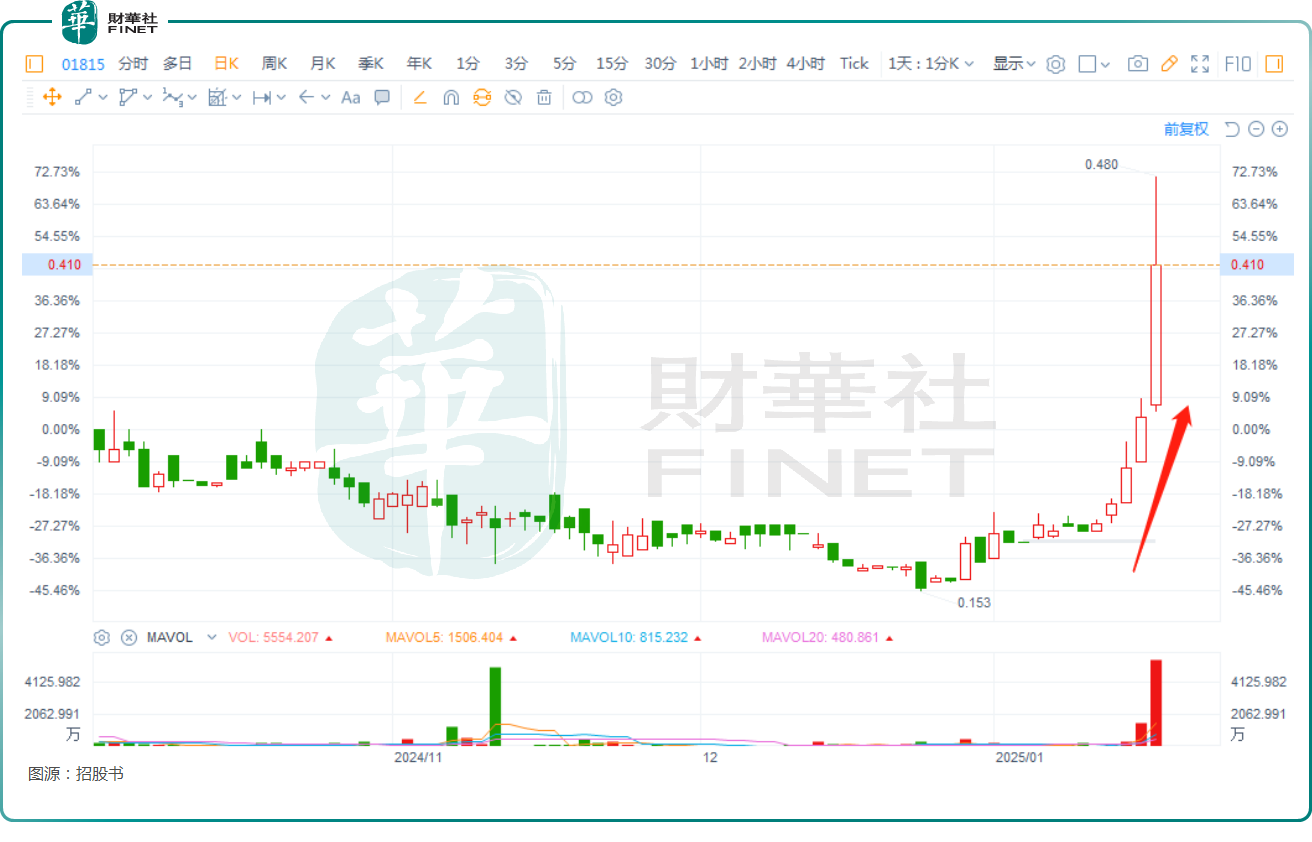The height and width of the screenshot is (842, 1312).
Task: Open drawing toolbar settings gear
Action: coord(614,98)
